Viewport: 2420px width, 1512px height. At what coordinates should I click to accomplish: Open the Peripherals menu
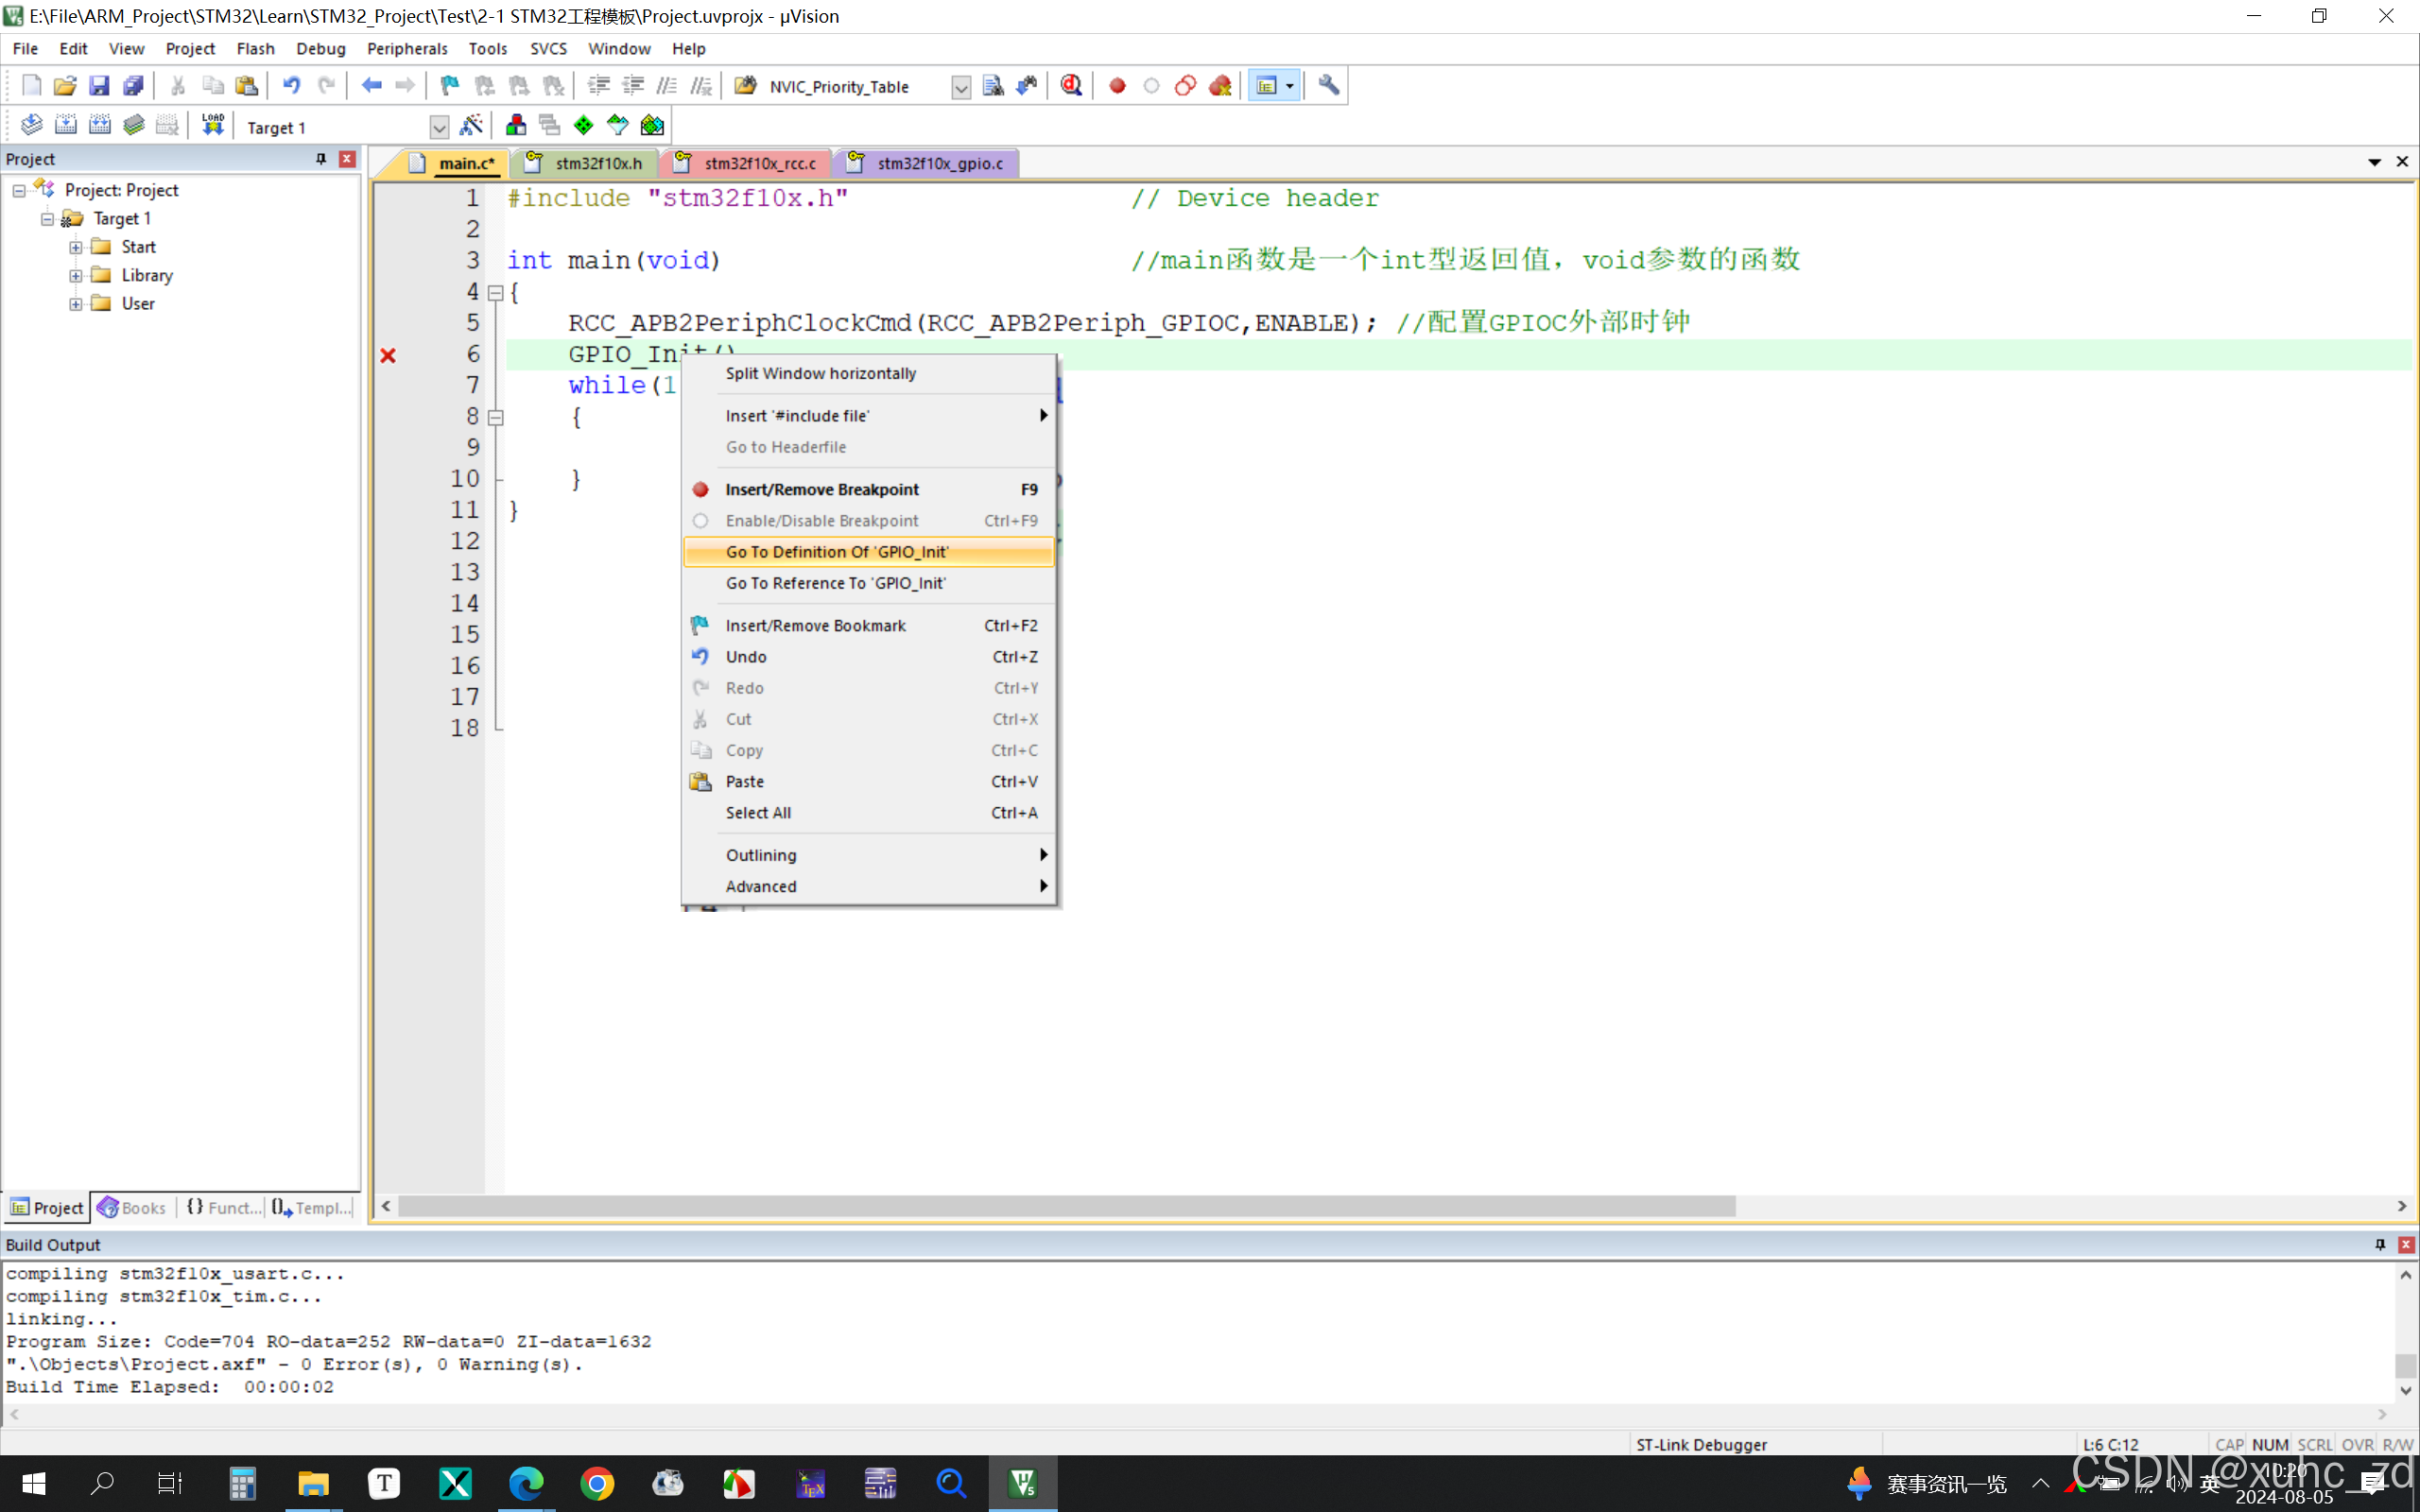(x=407, y=48)
